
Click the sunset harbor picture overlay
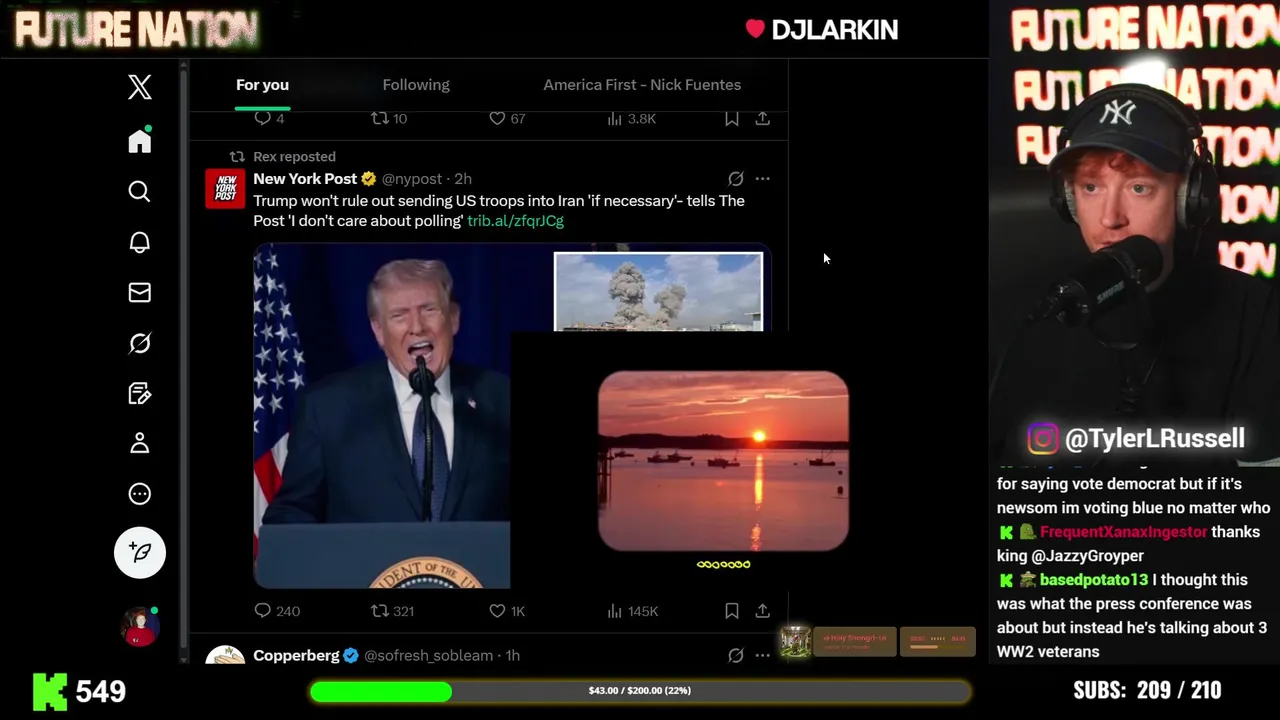click(x=723, y=461)
